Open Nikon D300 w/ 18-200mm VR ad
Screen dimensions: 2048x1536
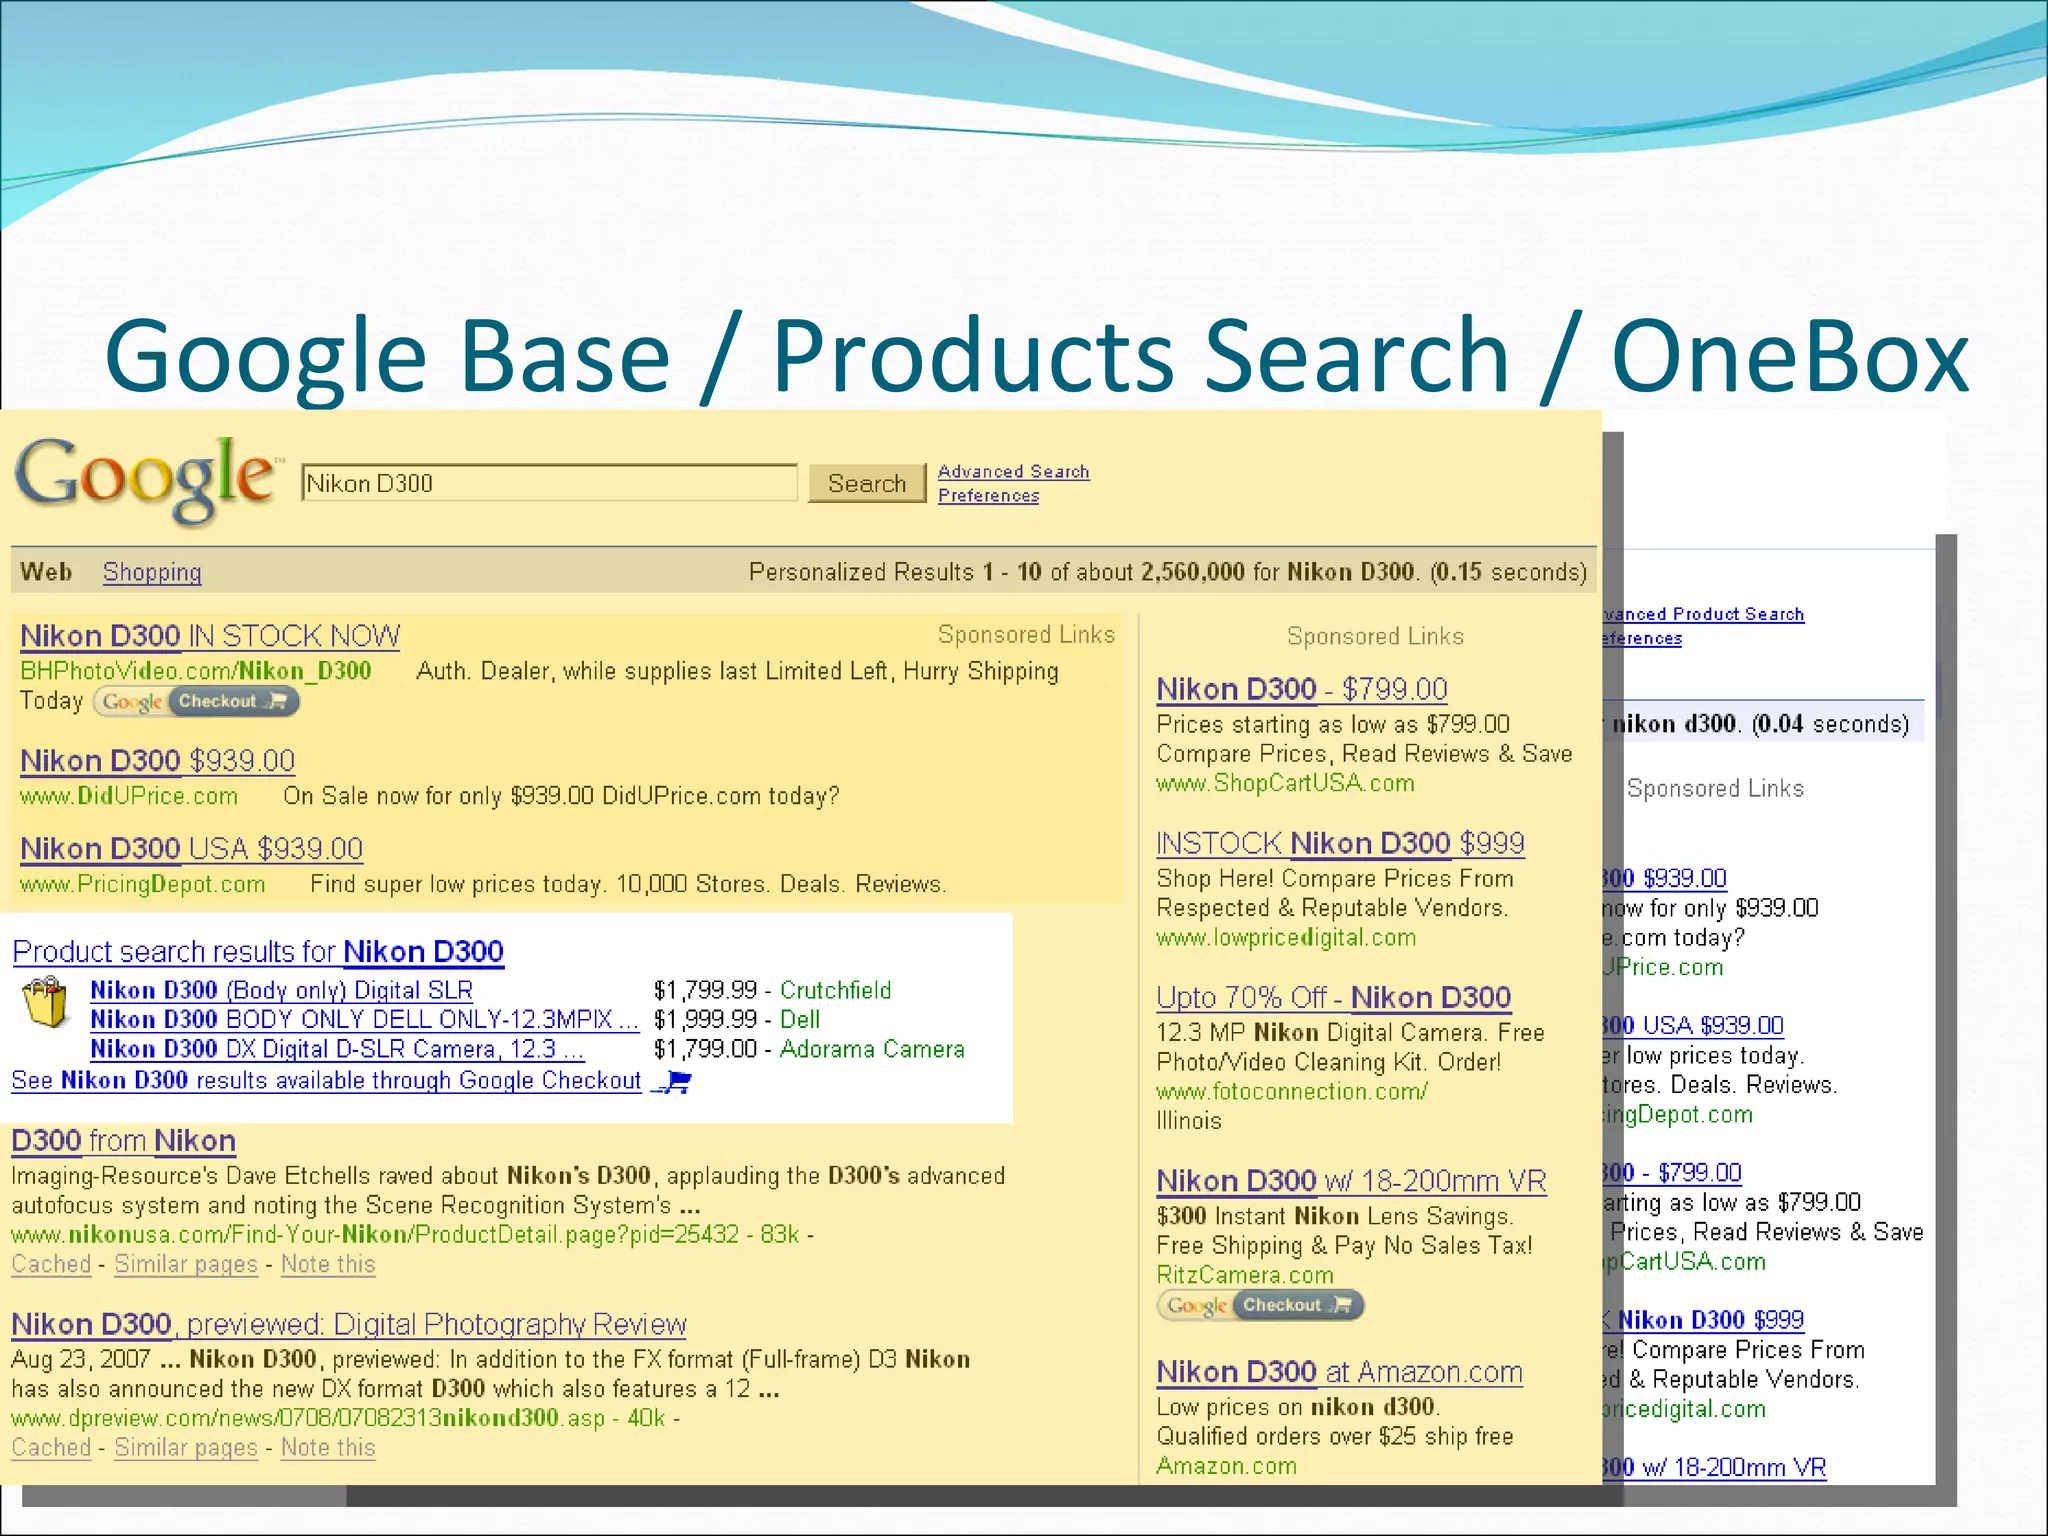(1351, 1181)
